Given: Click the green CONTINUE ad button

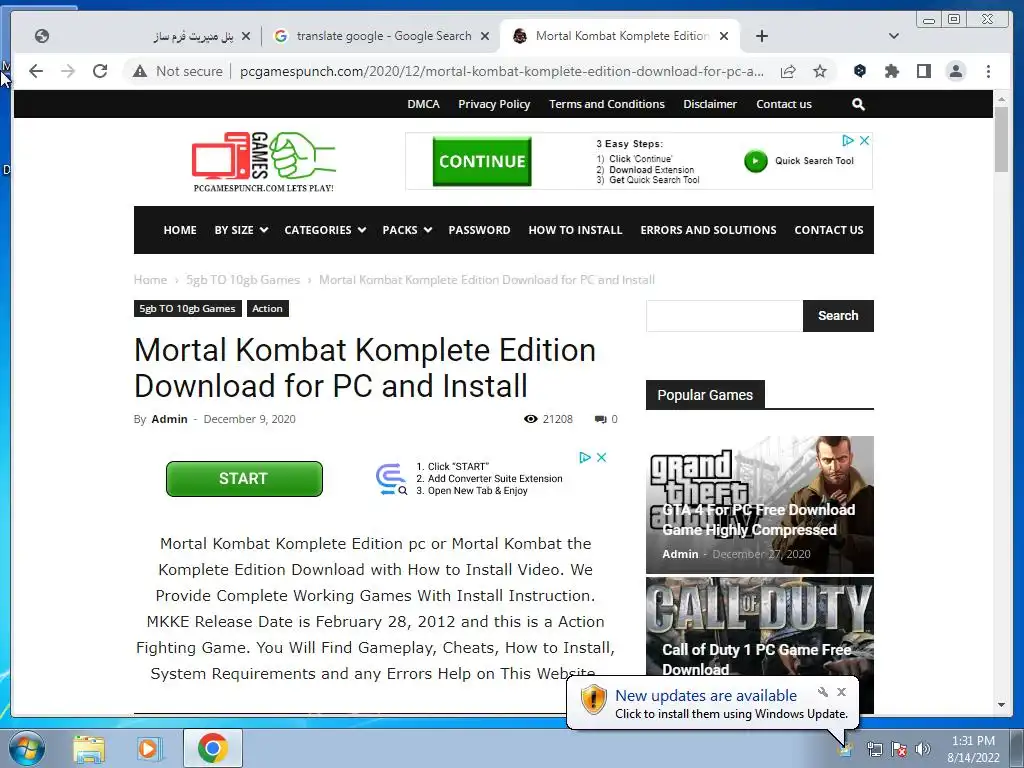Looking at the screenshot, I should [x=482, y=161].
